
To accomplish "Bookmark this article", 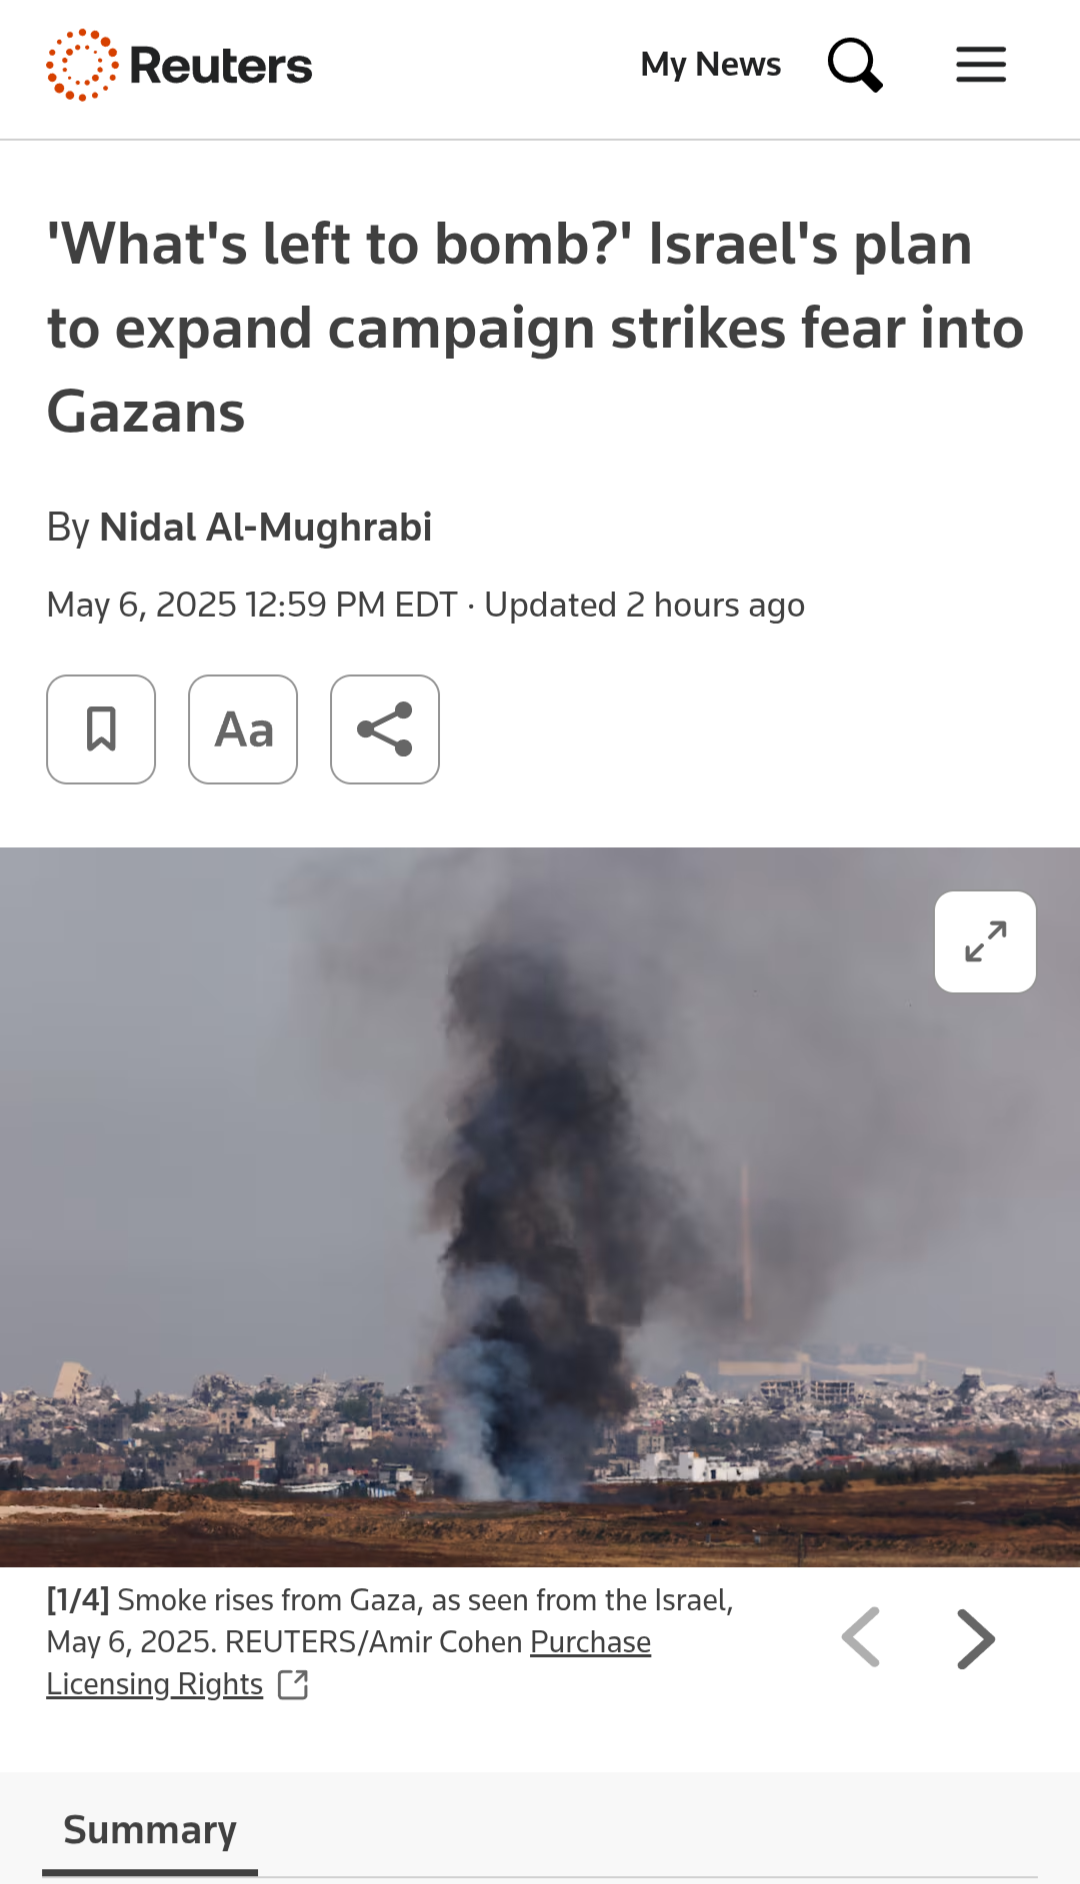I will (x=101, y=729).
